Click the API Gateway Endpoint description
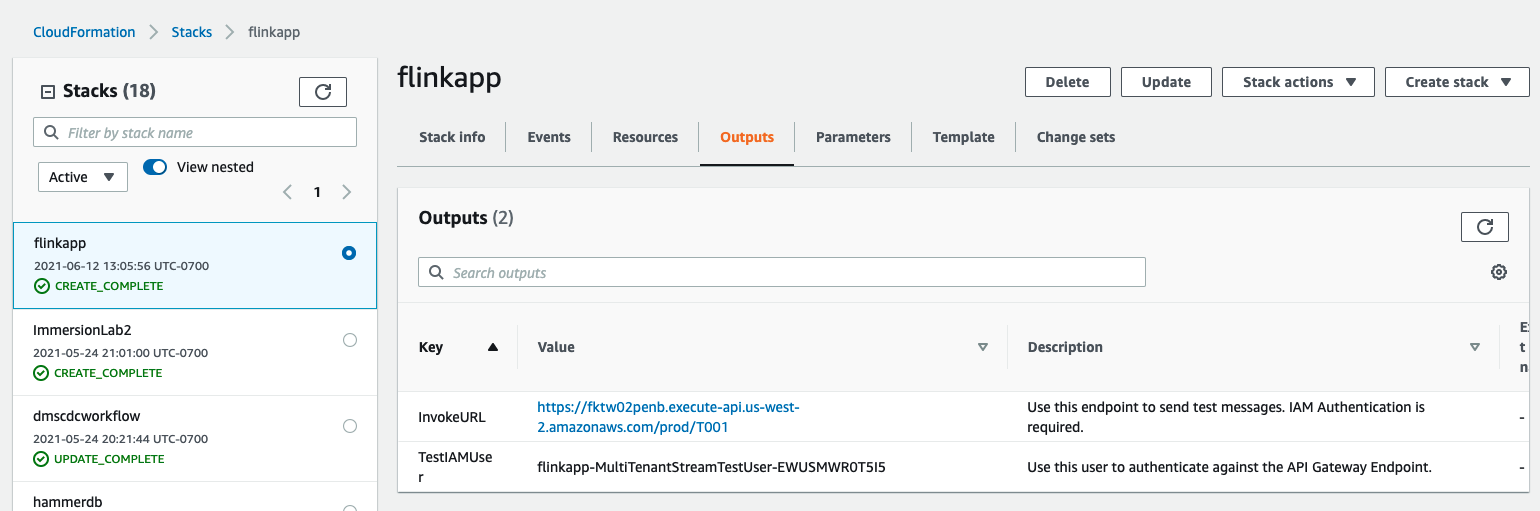Image resolution: width=1540 pixels, height=511 pixels. coord(1230,467)
